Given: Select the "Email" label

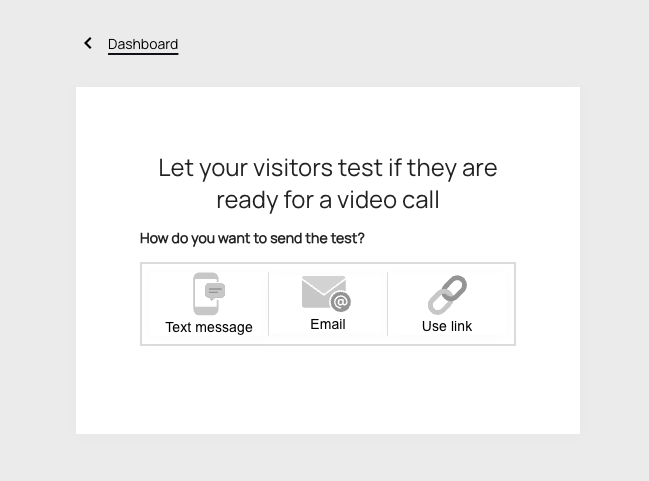Looking at the screenshot, I should pyautogui.click(x=328, y=324).
